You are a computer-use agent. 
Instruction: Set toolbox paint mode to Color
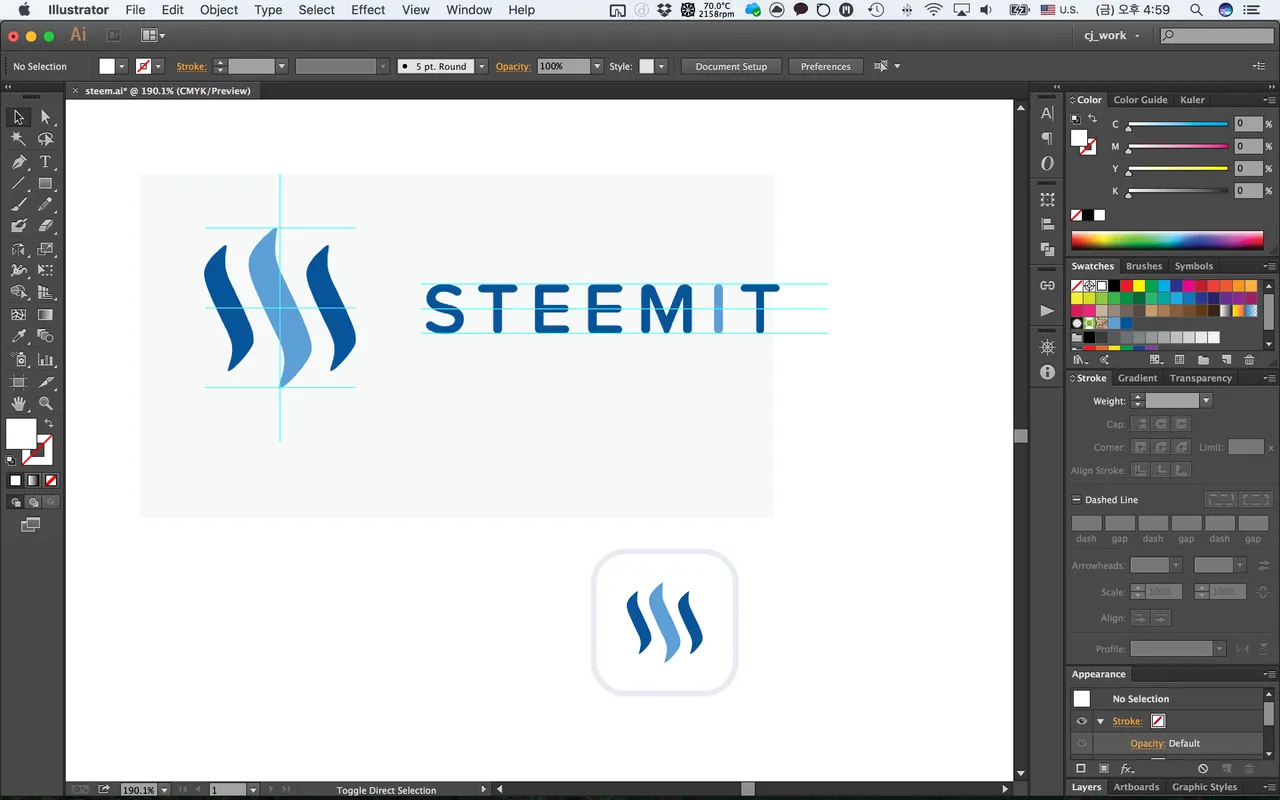[15, 480]
